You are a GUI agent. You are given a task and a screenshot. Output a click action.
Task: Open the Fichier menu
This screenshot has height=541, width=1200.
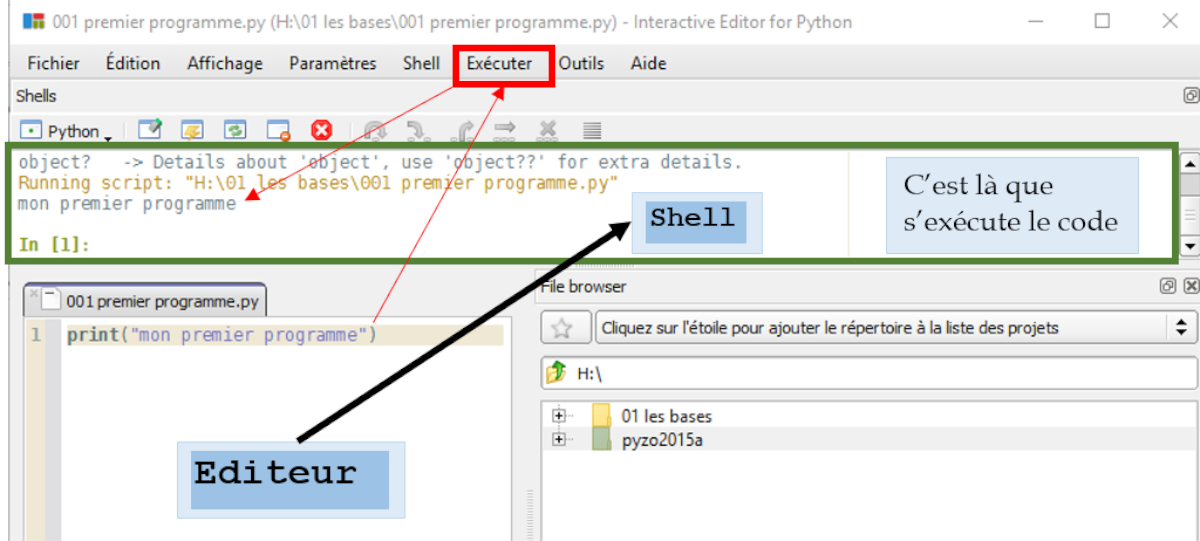[54, 63]
